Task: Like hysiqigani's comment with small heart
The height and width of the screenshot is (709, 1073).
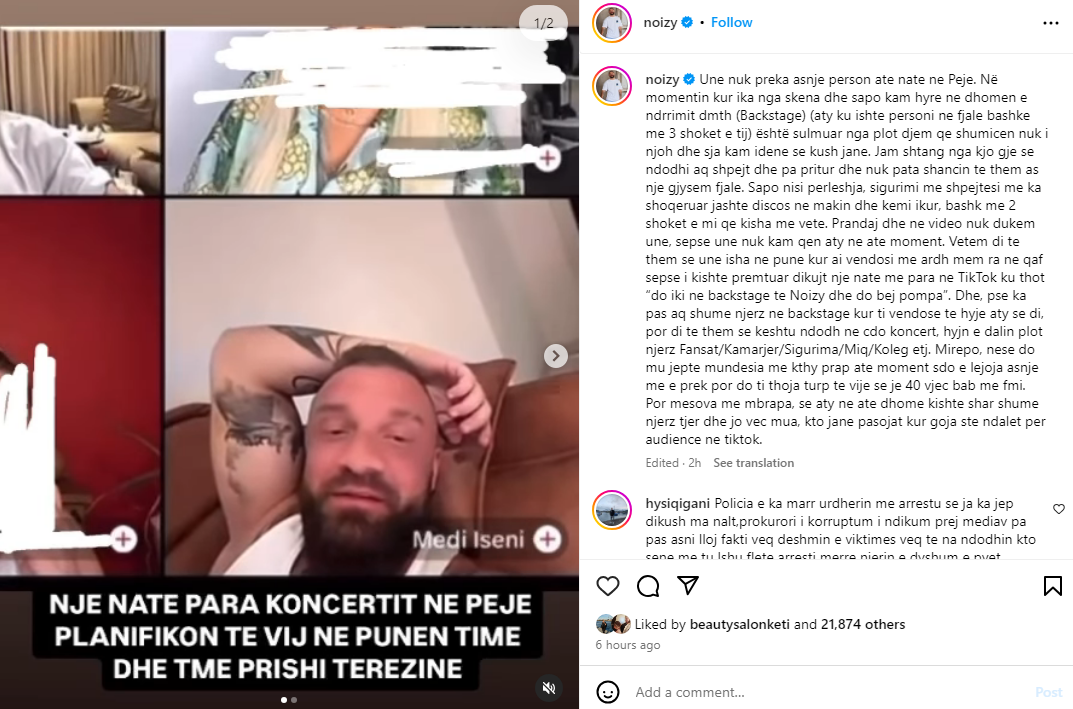Action: pyautogui.click(x=1059, y=508)
